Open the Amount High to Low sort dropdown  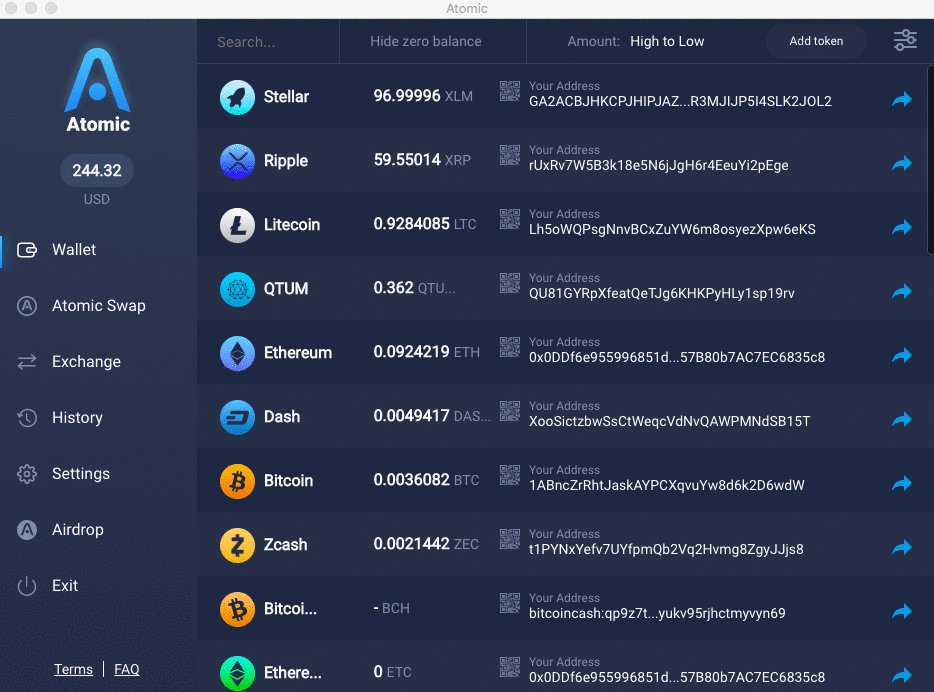tap(636, 41)
